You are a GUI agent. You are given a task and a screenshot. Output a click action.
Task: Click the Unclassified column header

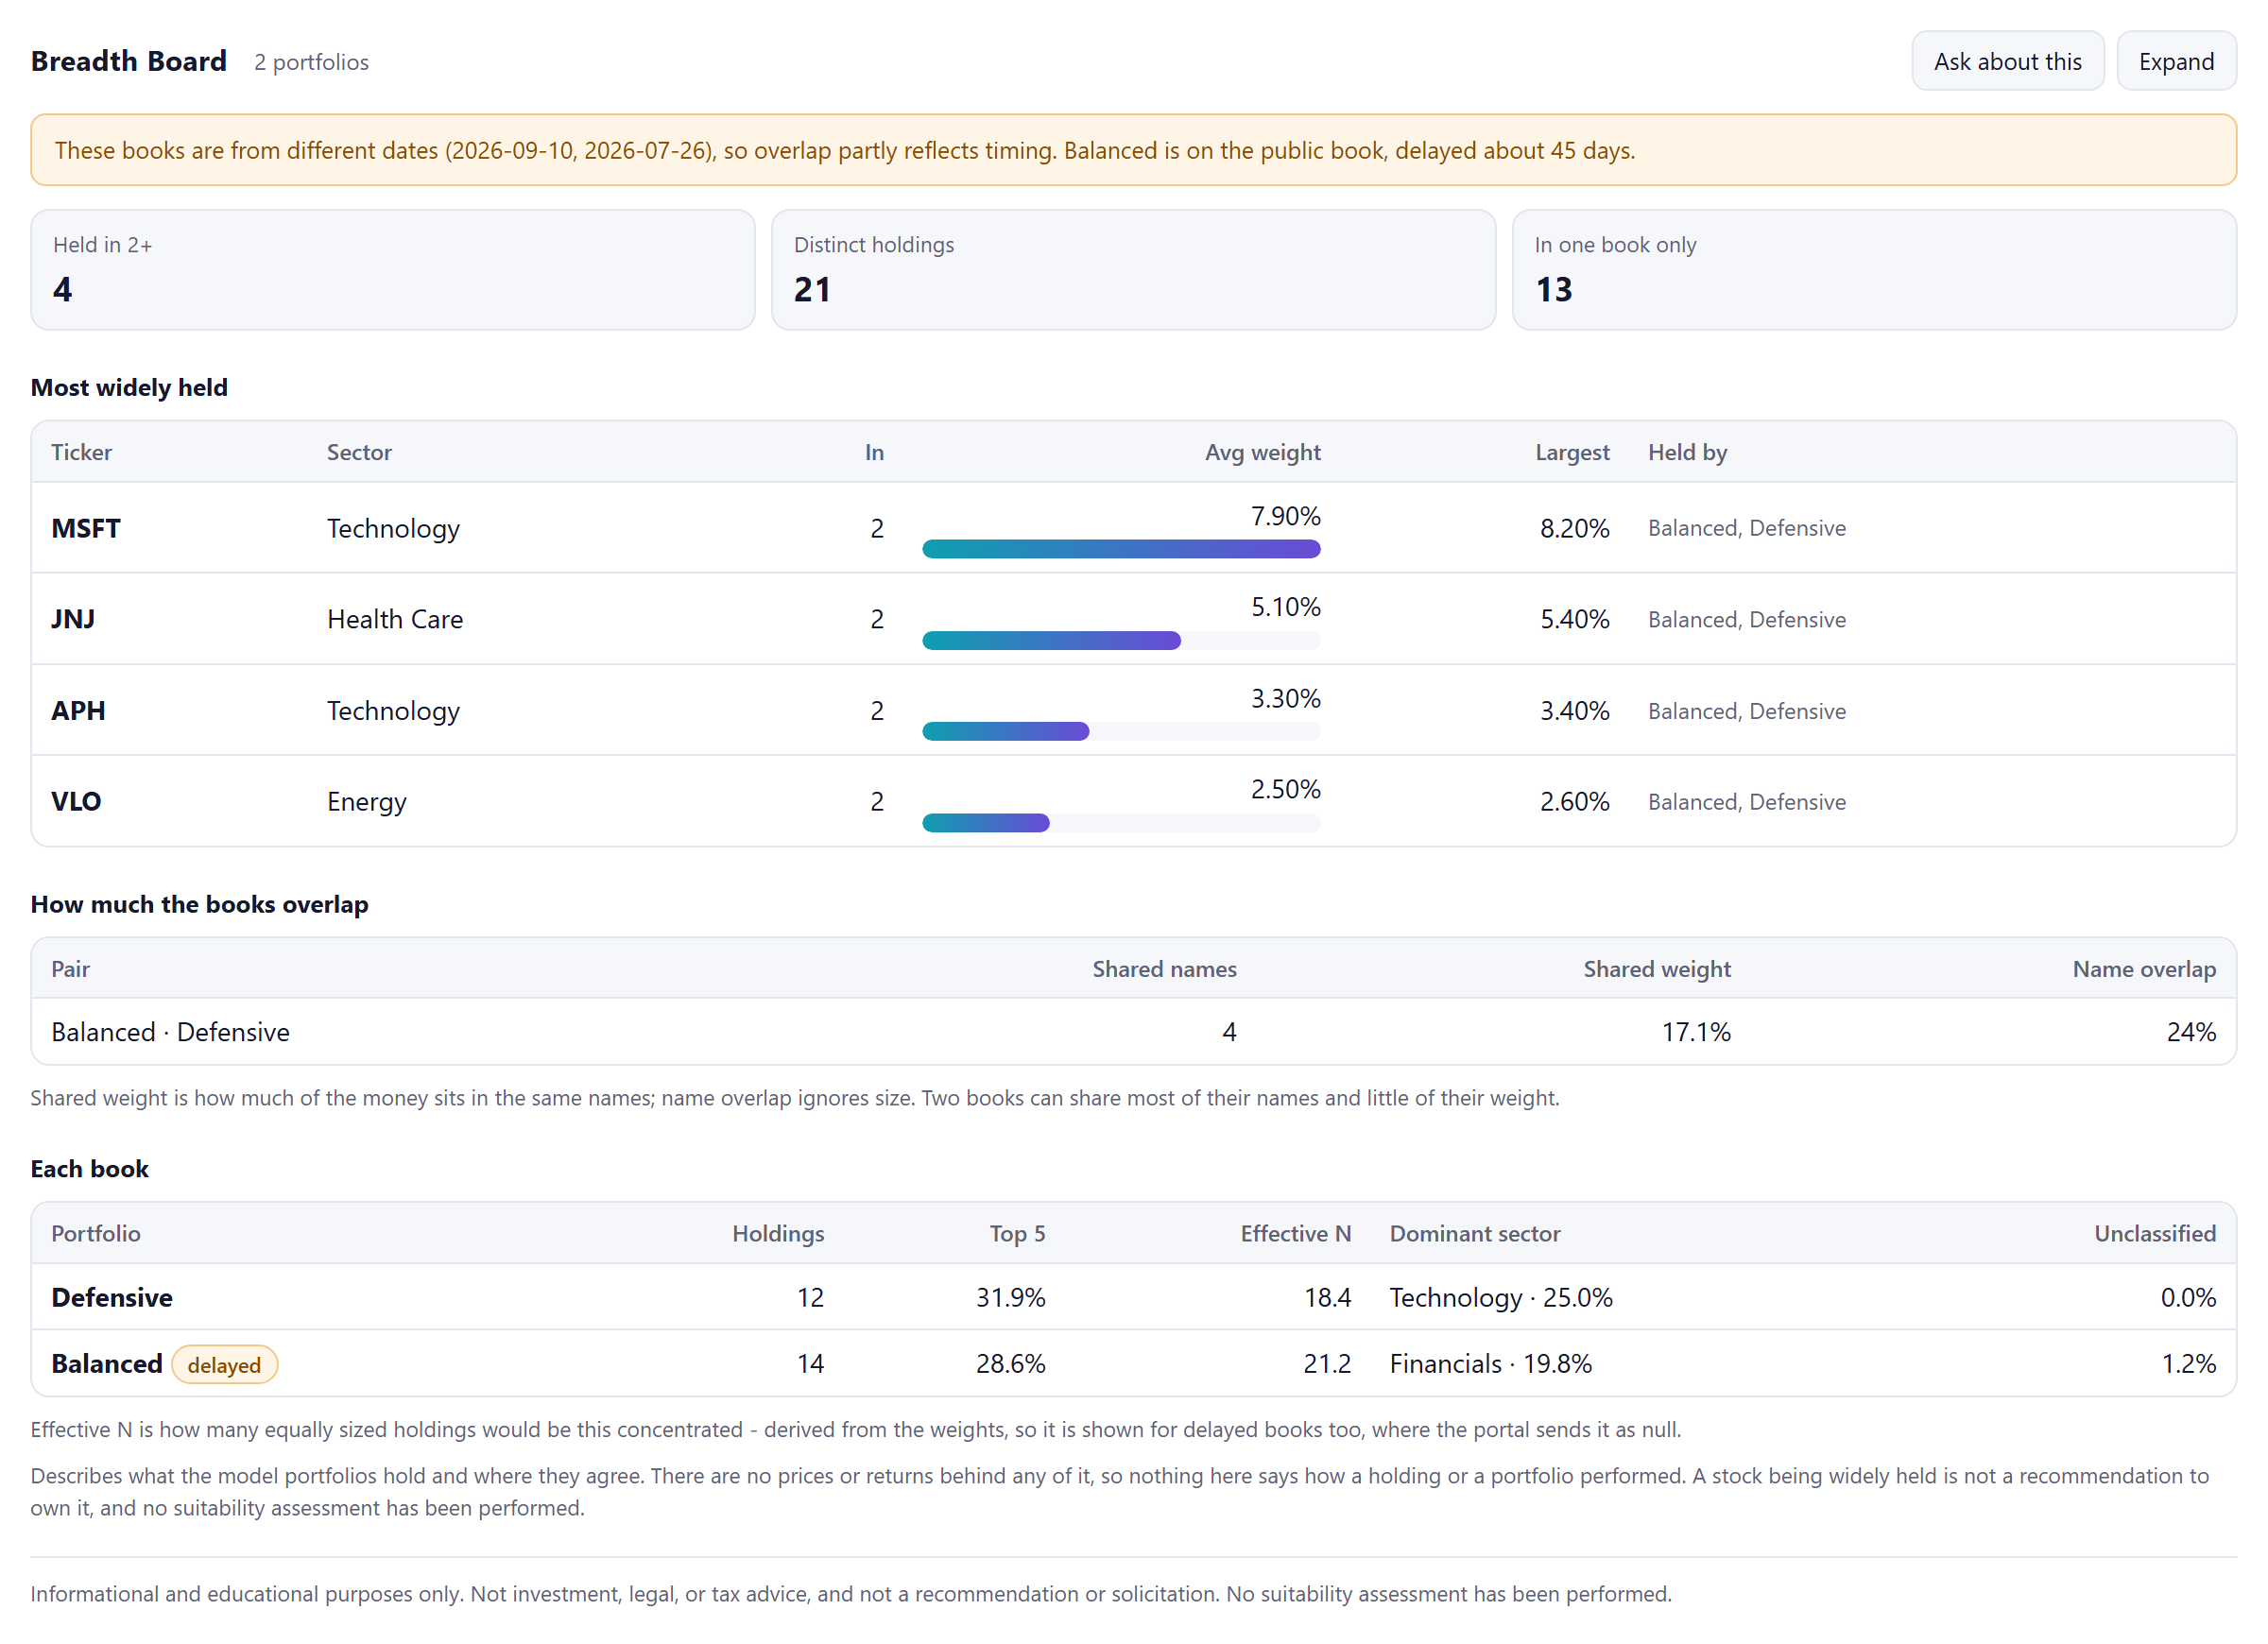(x=2154, y=1233)
